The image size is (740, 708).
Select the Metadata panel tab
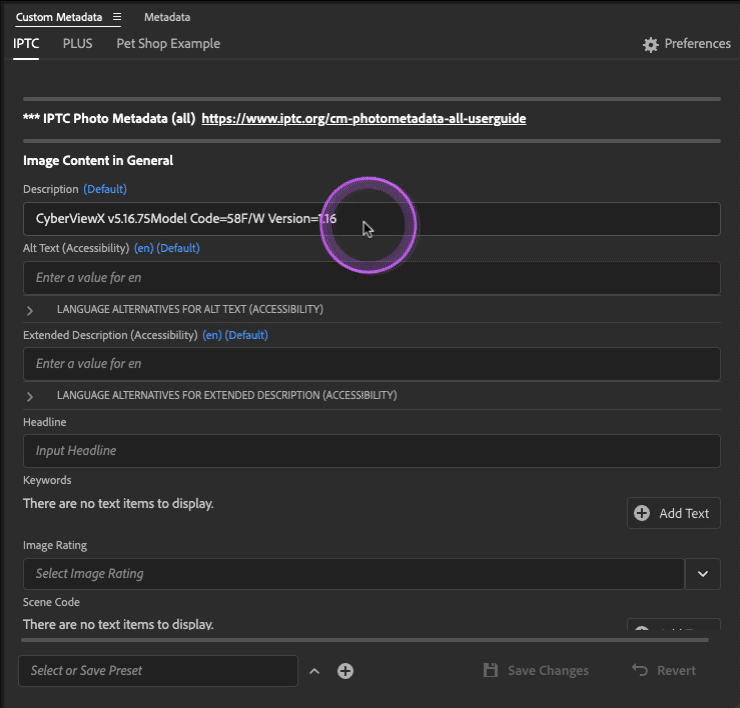(167, 18)
